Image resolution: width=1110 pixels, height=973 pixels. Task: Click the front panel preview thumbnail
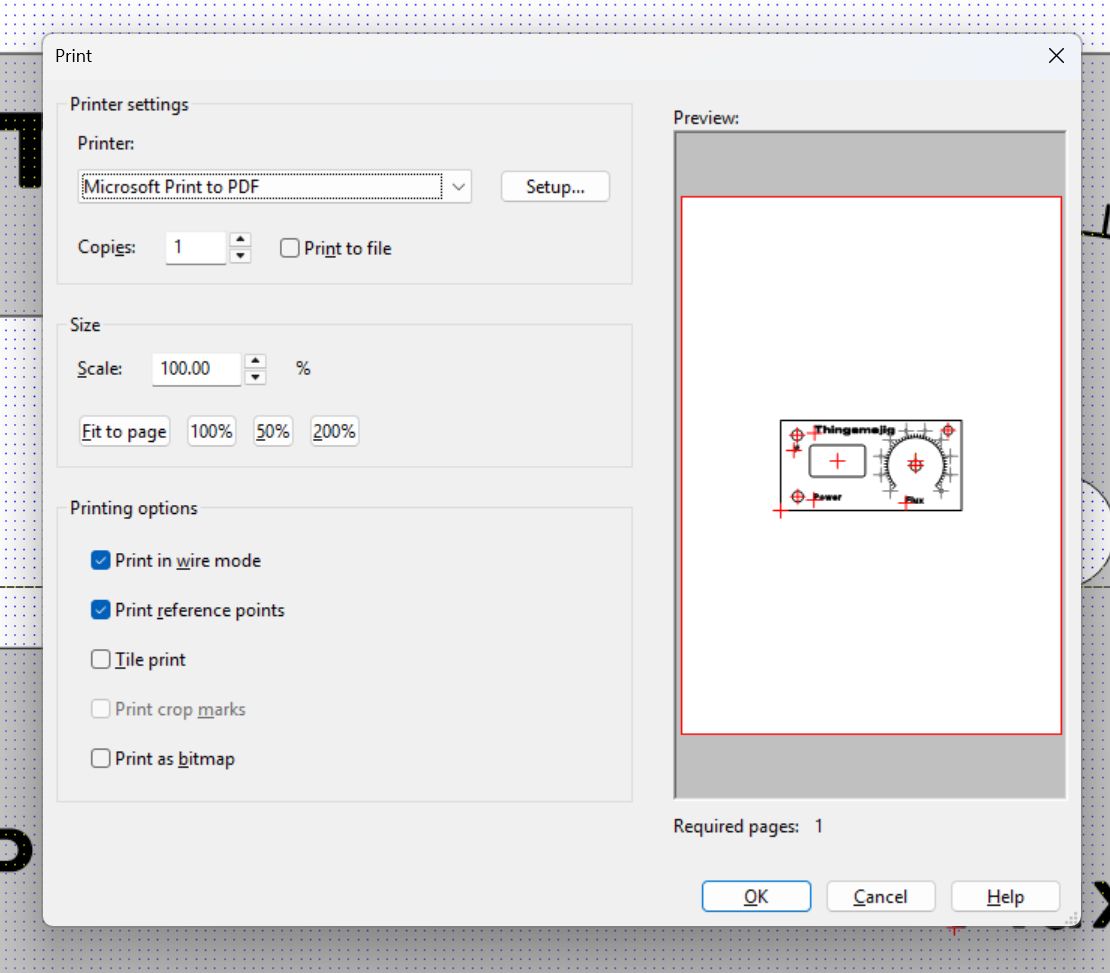click(x=870, y=465)
